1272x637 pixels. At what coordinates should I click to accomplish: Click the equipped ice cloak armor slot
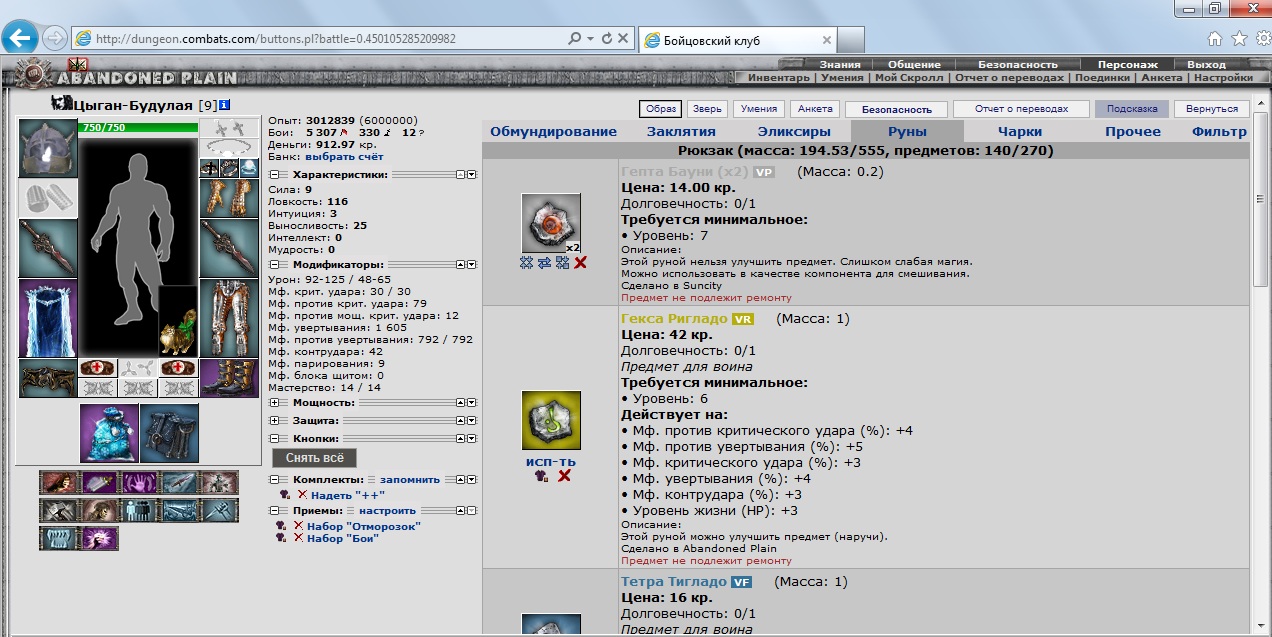click(x=47, y=318)
